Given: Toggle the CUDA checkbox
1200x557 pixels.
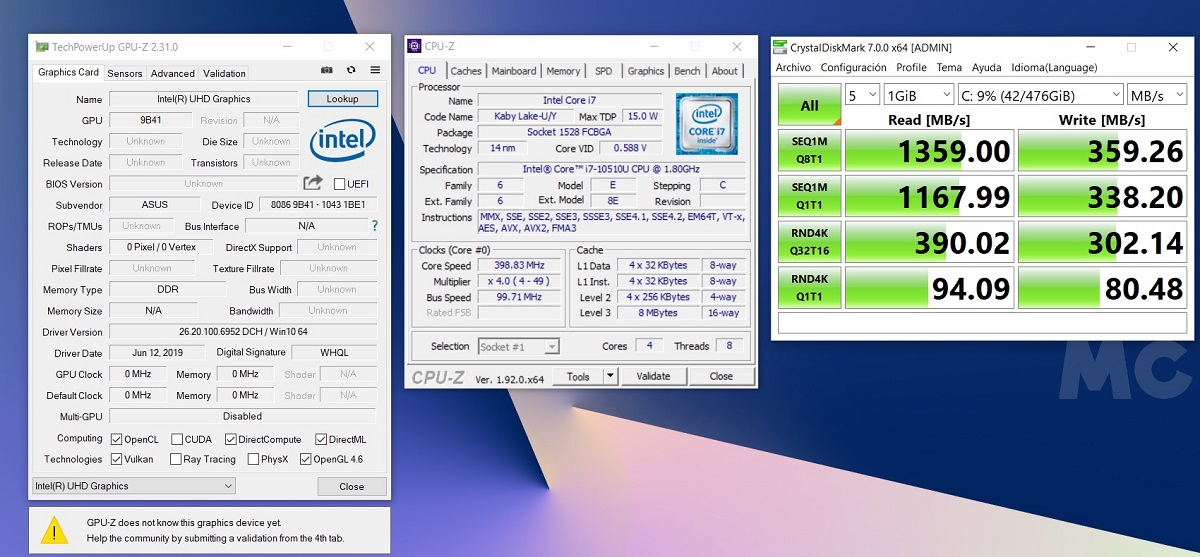Looking at the screenshot, I should click(x=177, y=439).
